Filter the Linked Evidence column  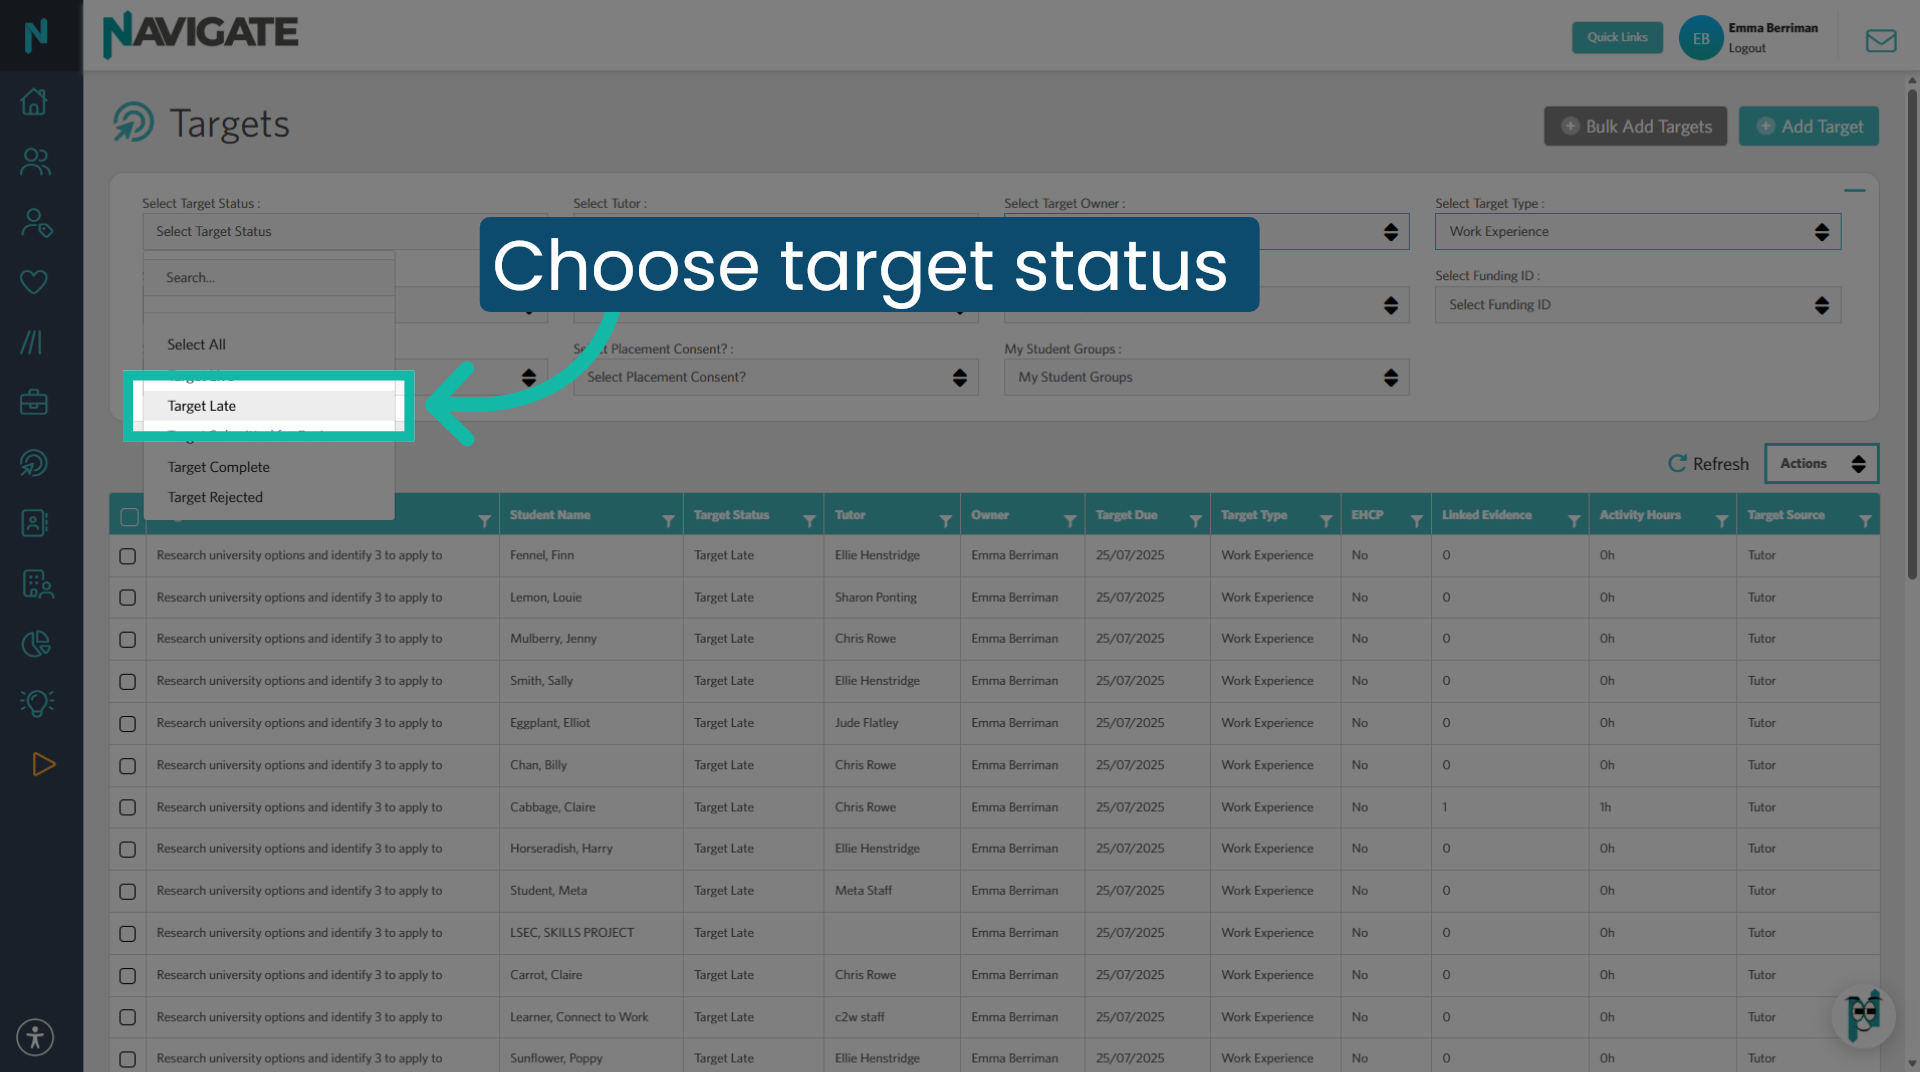[x=1574, y=521]
